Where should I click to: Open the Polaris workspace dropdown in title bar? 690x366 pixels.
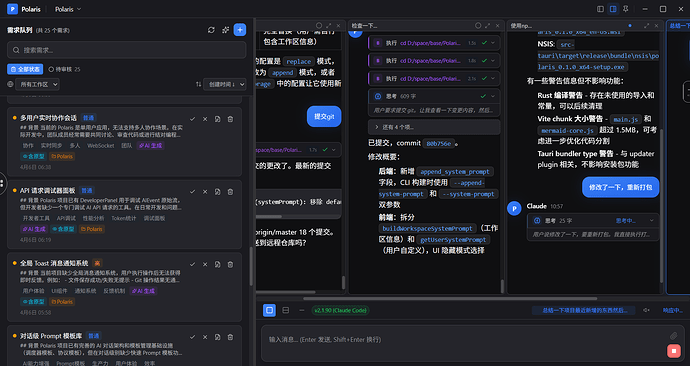(x=68, y=9)
